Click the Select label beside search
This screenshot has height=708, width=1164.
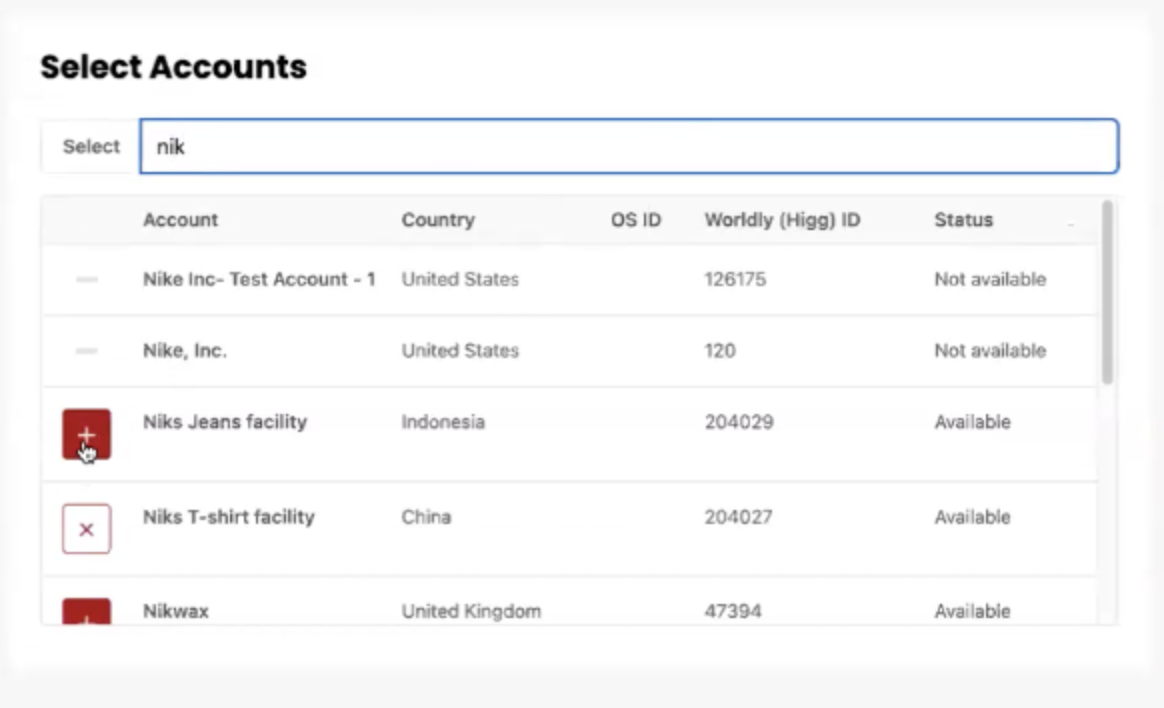coord(91,146)
